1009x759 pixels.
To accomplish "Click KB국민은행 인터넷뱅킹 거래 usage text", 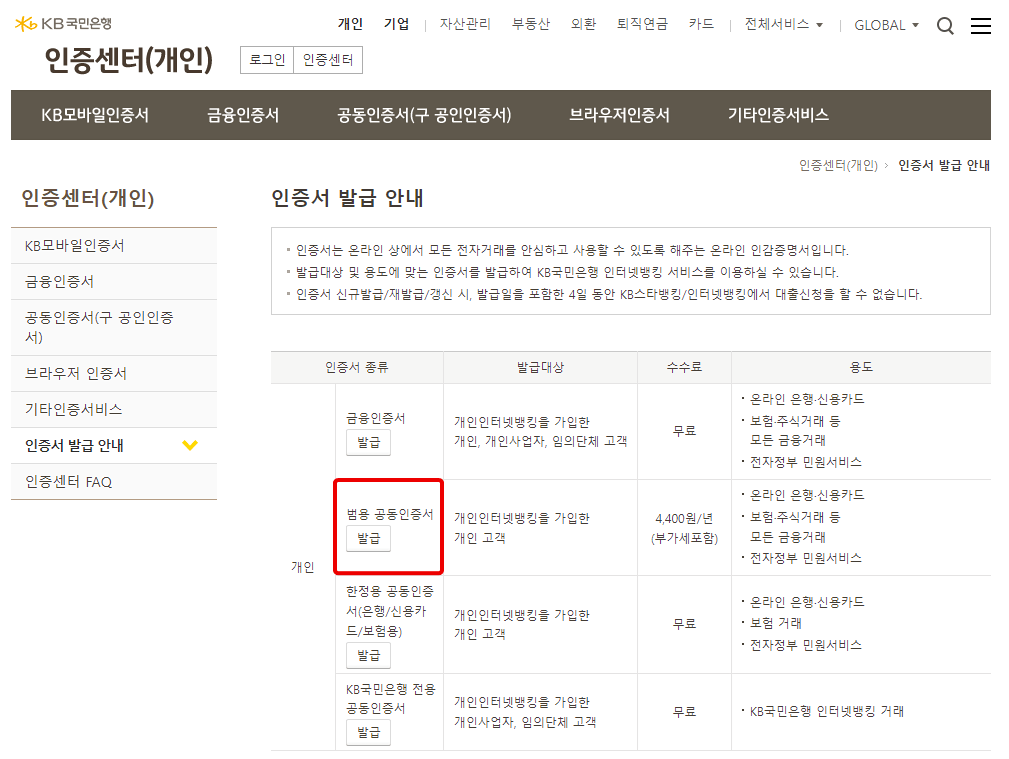I will coord(827,711).
